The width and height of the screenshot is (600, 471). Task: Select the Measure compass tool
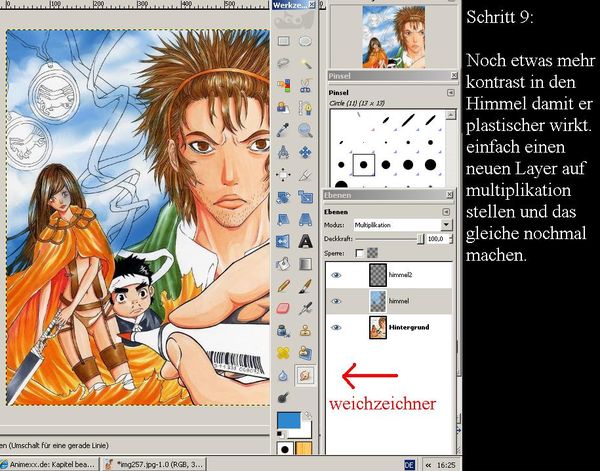283,153
